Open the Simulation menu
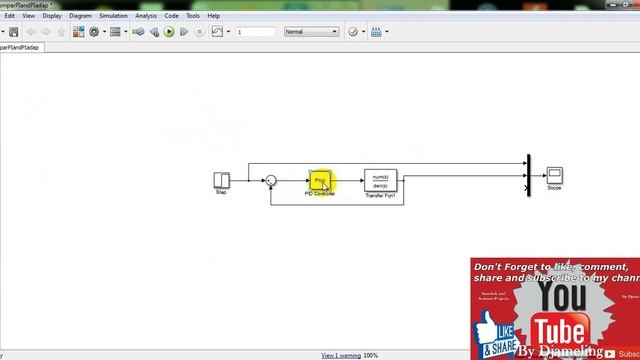640x360 pixels. point(113,16)
